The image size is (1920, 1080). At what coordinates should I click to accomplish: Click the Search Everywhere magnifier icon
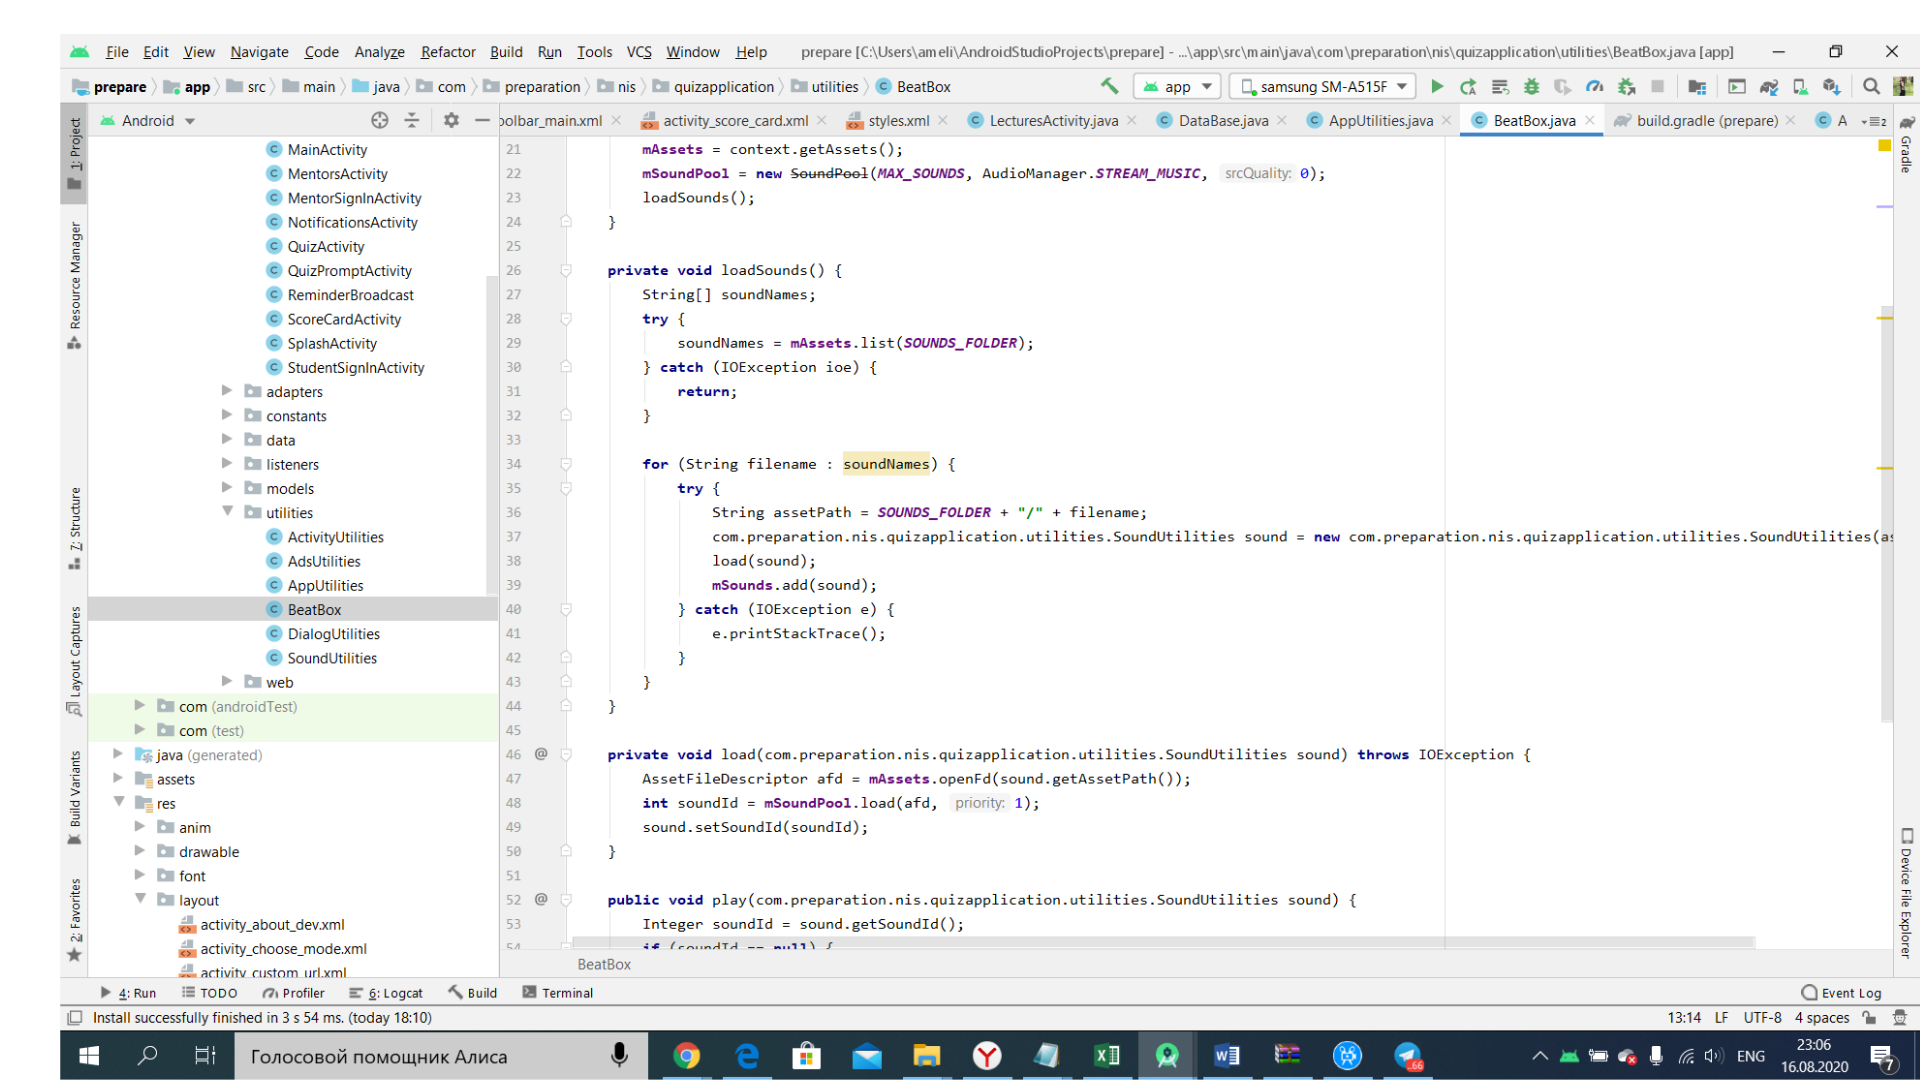[x=1871, y=86]
